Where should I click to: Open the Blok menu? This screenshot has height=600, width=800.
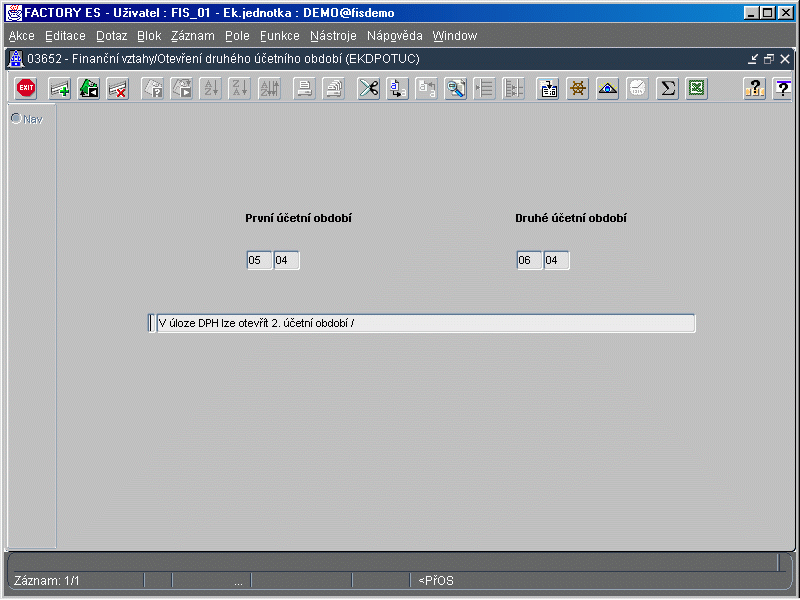[x=149, y=36]
